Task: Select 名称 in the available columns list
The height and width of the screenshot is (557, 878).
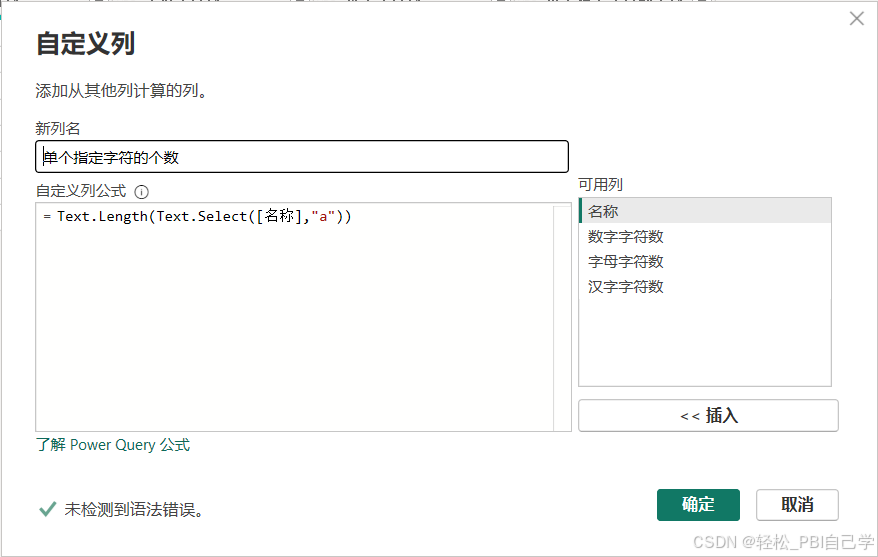Action: [705, 211]
